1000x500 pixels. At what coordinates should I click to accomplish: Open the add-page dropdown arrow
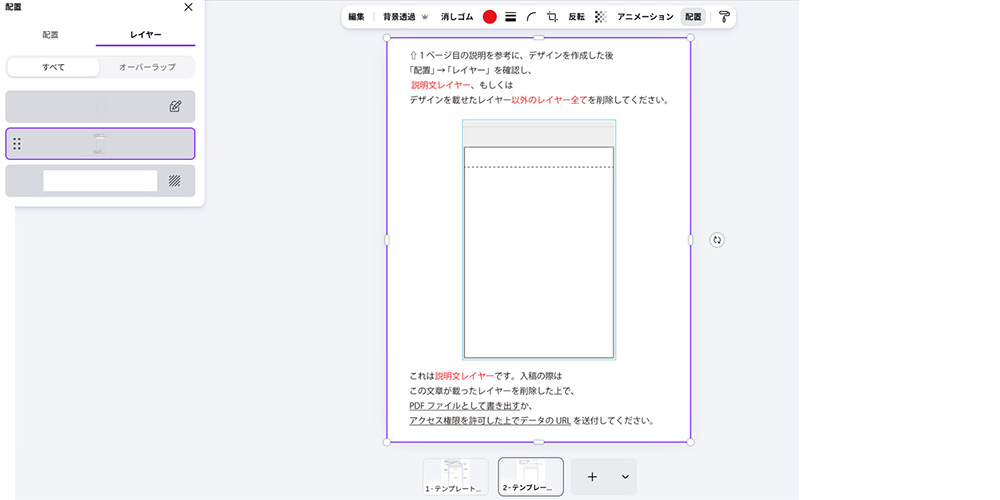point(625,477)
